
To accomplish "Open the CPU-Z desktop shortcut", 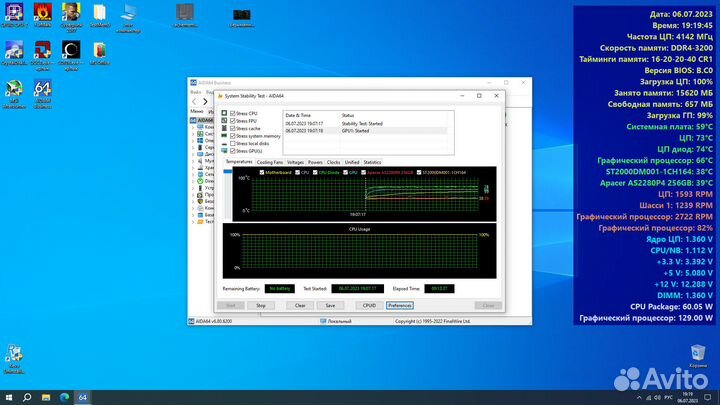I will pos(14,15).
